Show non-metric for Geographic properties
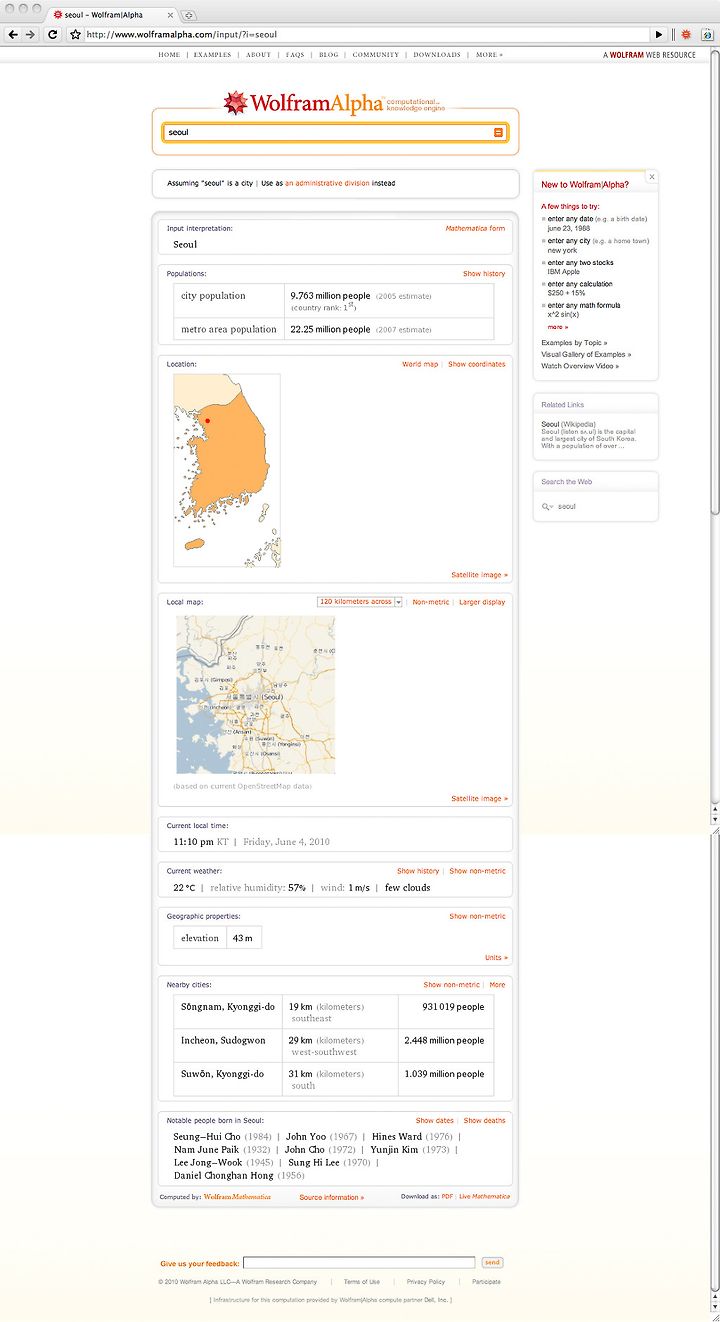This screenshot has height=1322, width=720. (477, 917)
